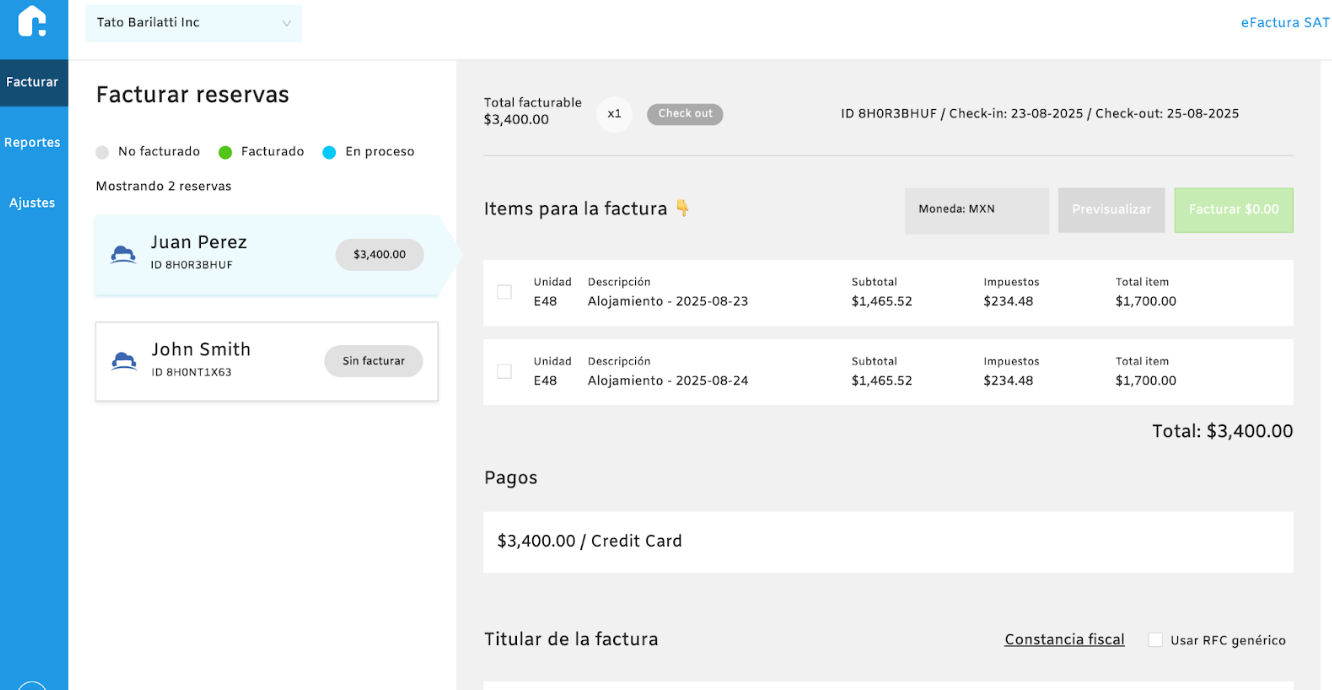Click the Previsualizar button
1332x690 pixels.
(x=1111, y=210)
